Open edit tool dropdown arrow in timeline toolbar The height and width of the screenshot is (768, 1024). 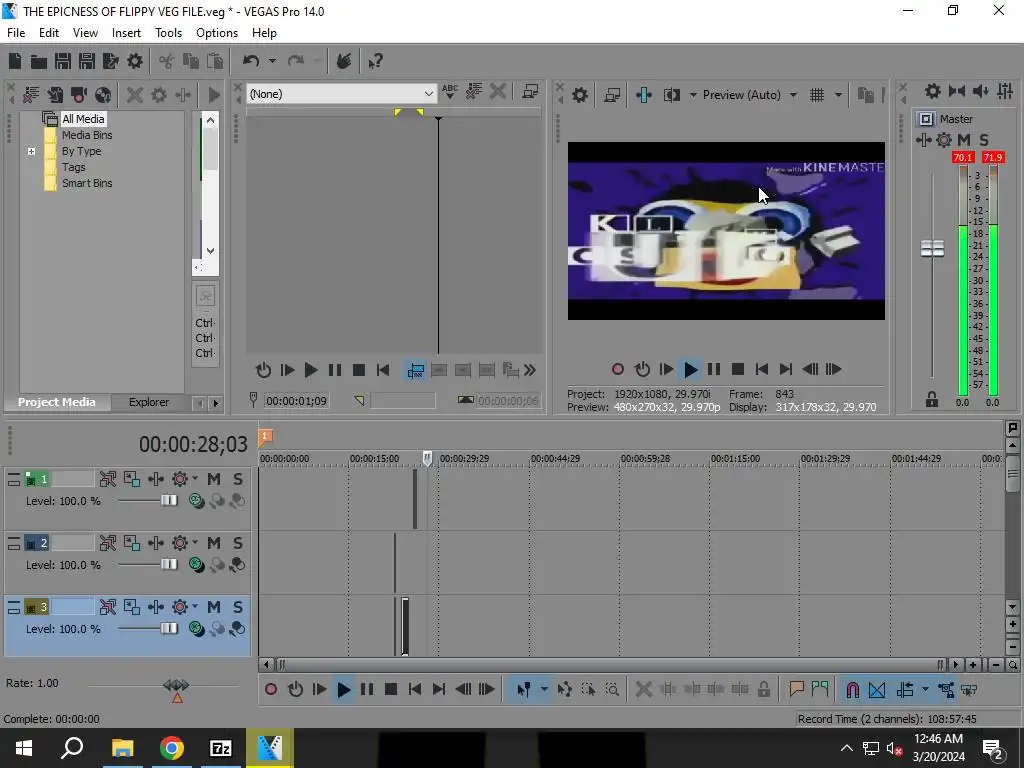pyautogui.click(x=544, y=690)
